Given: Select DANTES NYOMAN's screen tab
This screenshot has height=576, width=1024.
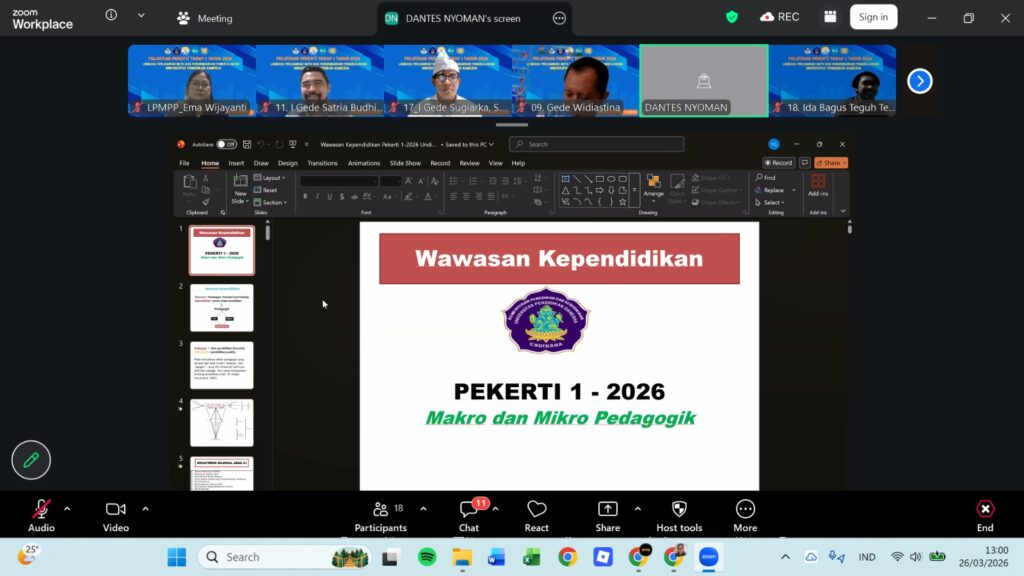Looking at the screenshot, I should tap(463, 18).
